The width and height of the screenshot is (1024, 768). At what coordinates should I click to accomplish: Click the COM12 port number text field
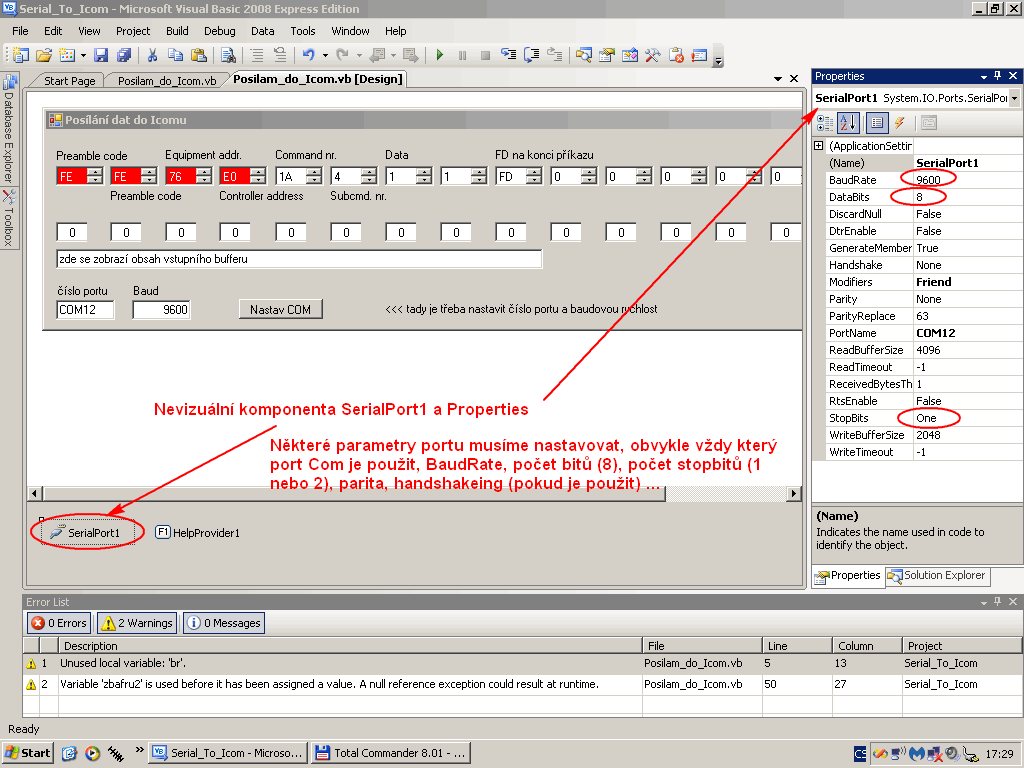coord(85,310)
